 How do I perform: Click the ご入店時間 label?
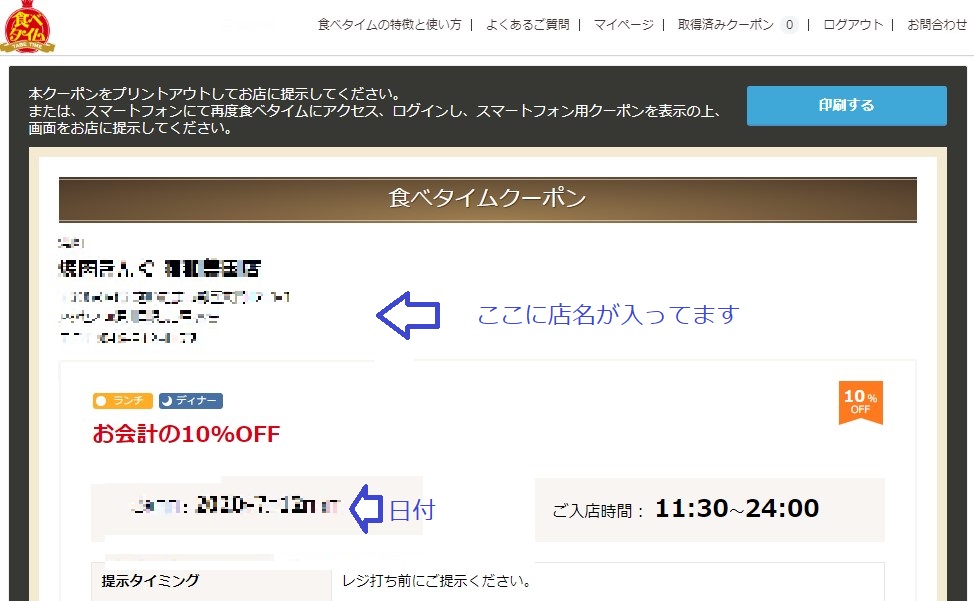[598, 510]
